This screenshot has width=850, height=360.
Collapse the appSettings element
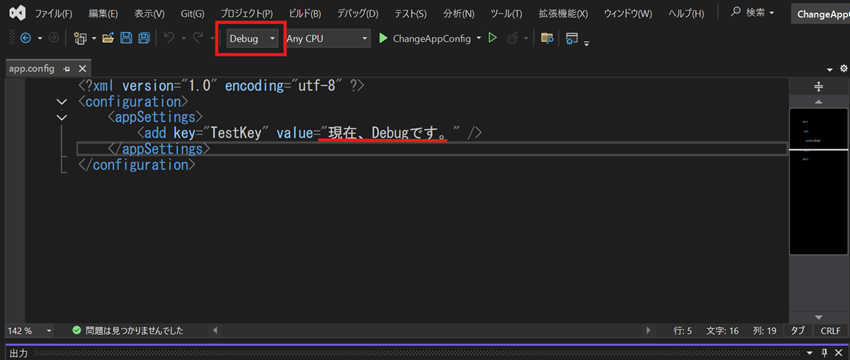pyautogui.click(x=62, y=117)
